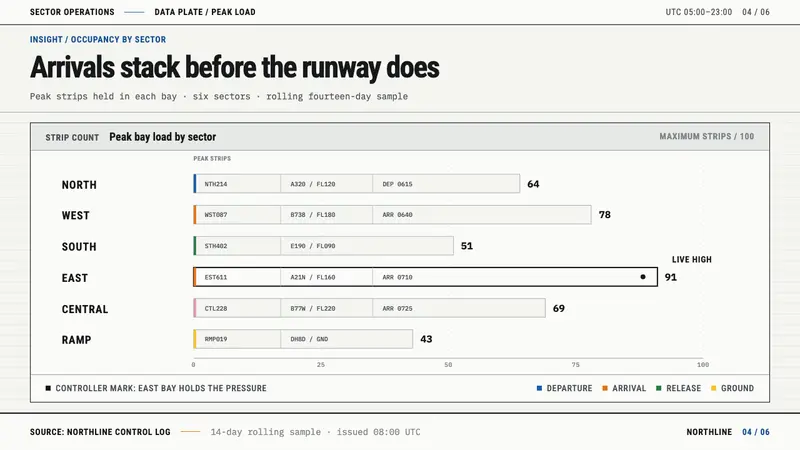Click the B738 / FL180 cell
800x450 pixels.
[x=327, y=215]
